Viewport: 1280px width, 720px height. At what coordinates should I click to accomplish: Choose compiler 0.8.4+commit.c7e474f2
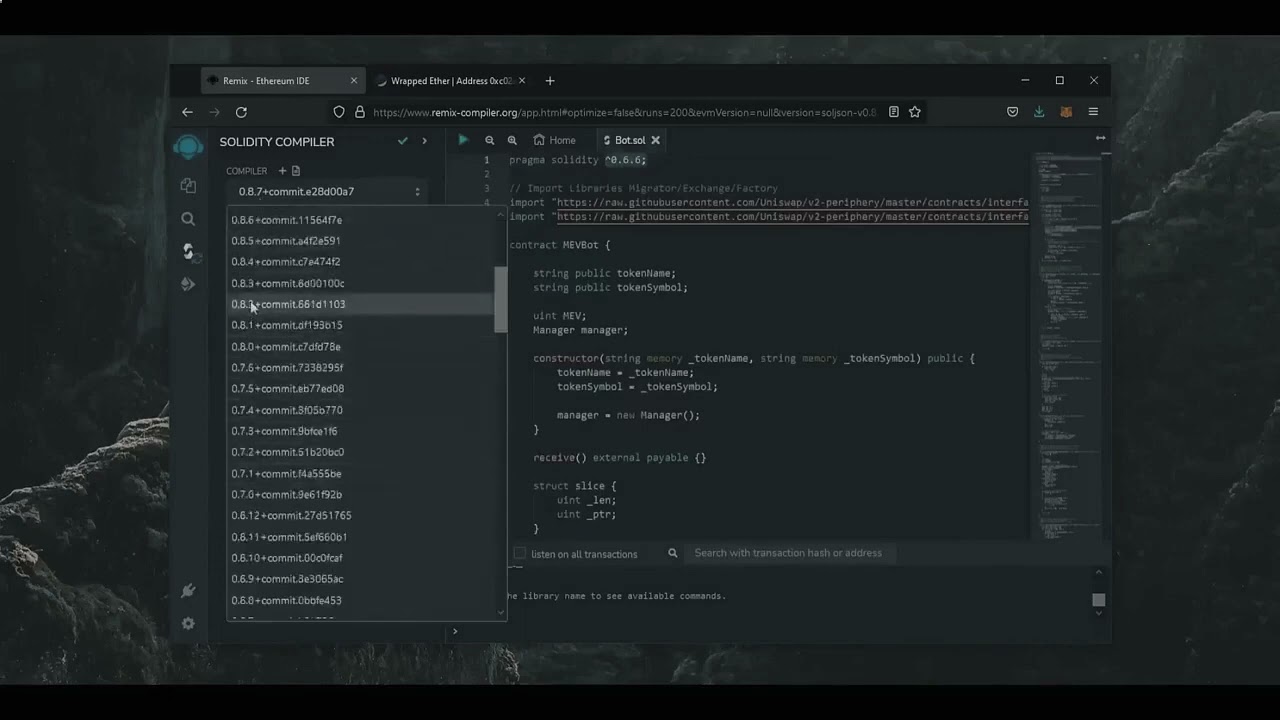[x=361, y=262]
